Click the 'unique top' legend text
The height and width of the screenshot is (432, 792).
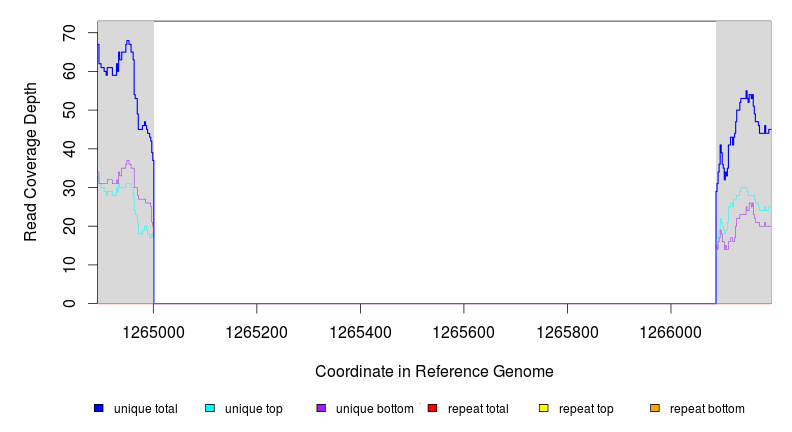click(253, 409)
